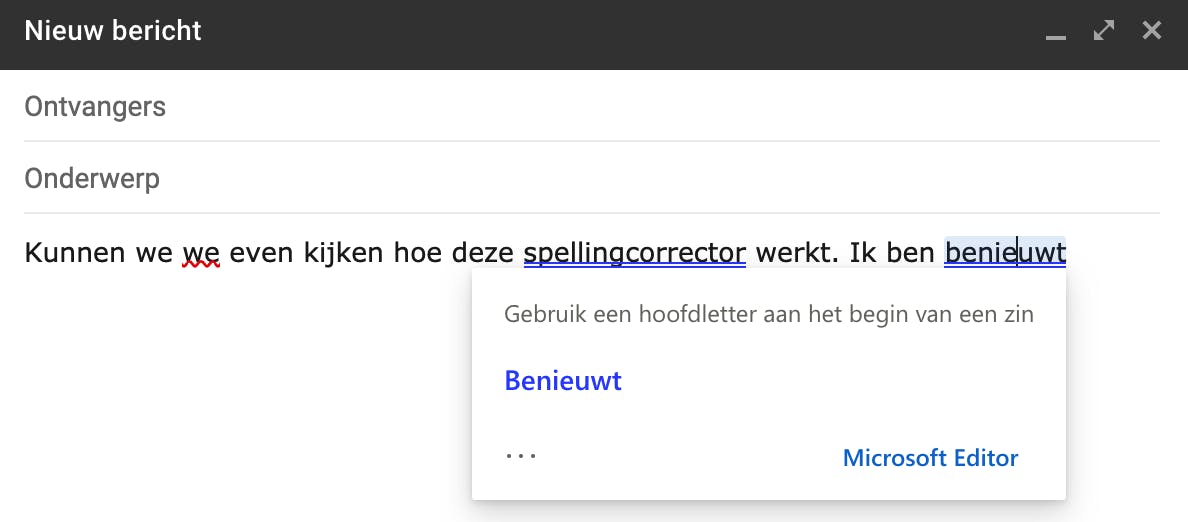1188x522 pixels.
Task: Click the highlighted word 'benieuwt' in message
Action: point(1004,252)
